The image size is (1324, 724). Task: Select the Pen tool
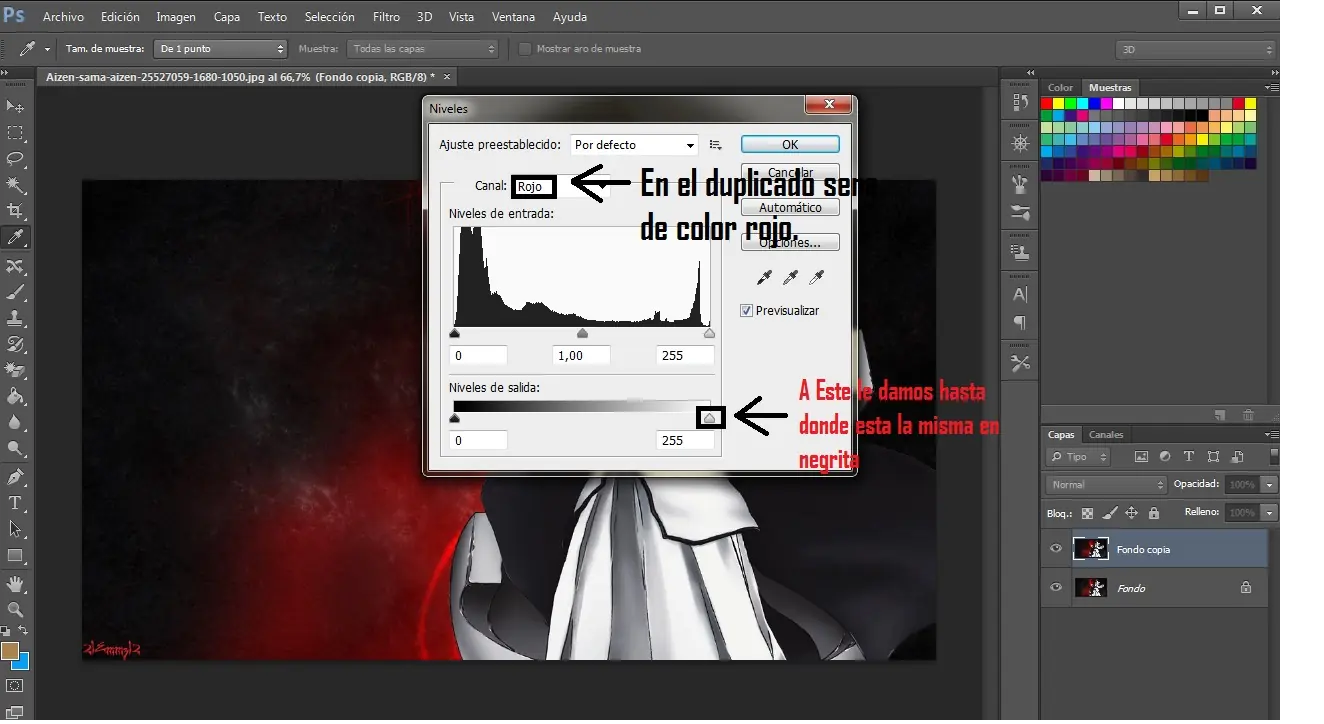point(16,476)
